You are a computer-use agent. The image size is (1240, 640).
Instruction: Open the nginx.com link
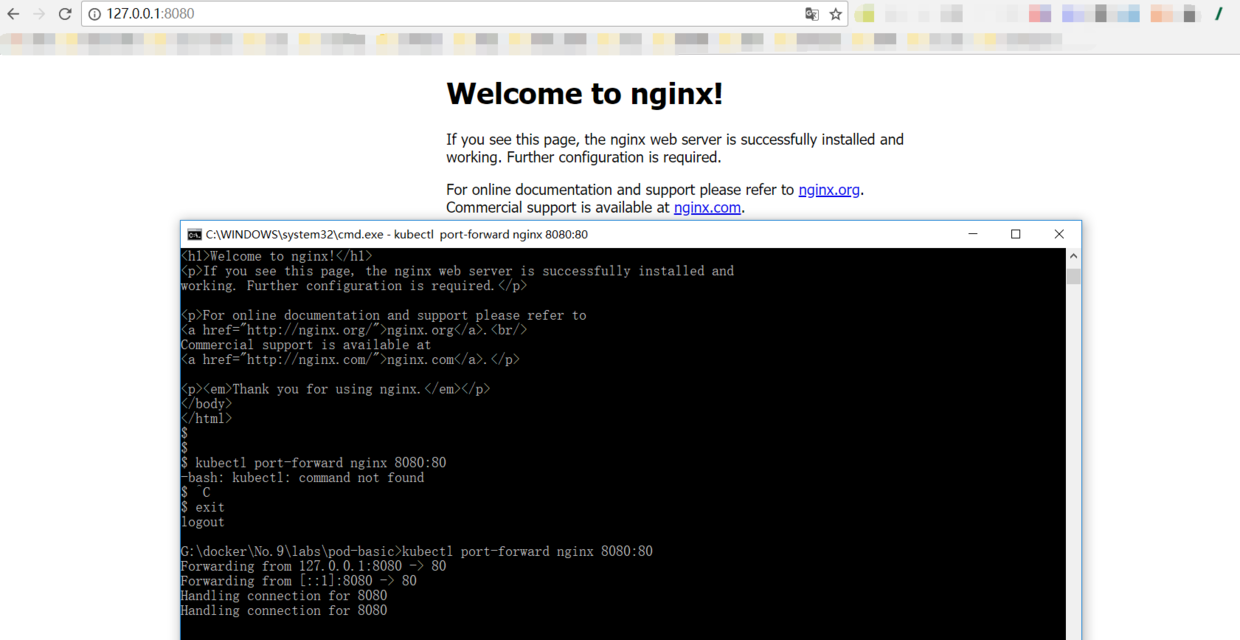point(707,208)
